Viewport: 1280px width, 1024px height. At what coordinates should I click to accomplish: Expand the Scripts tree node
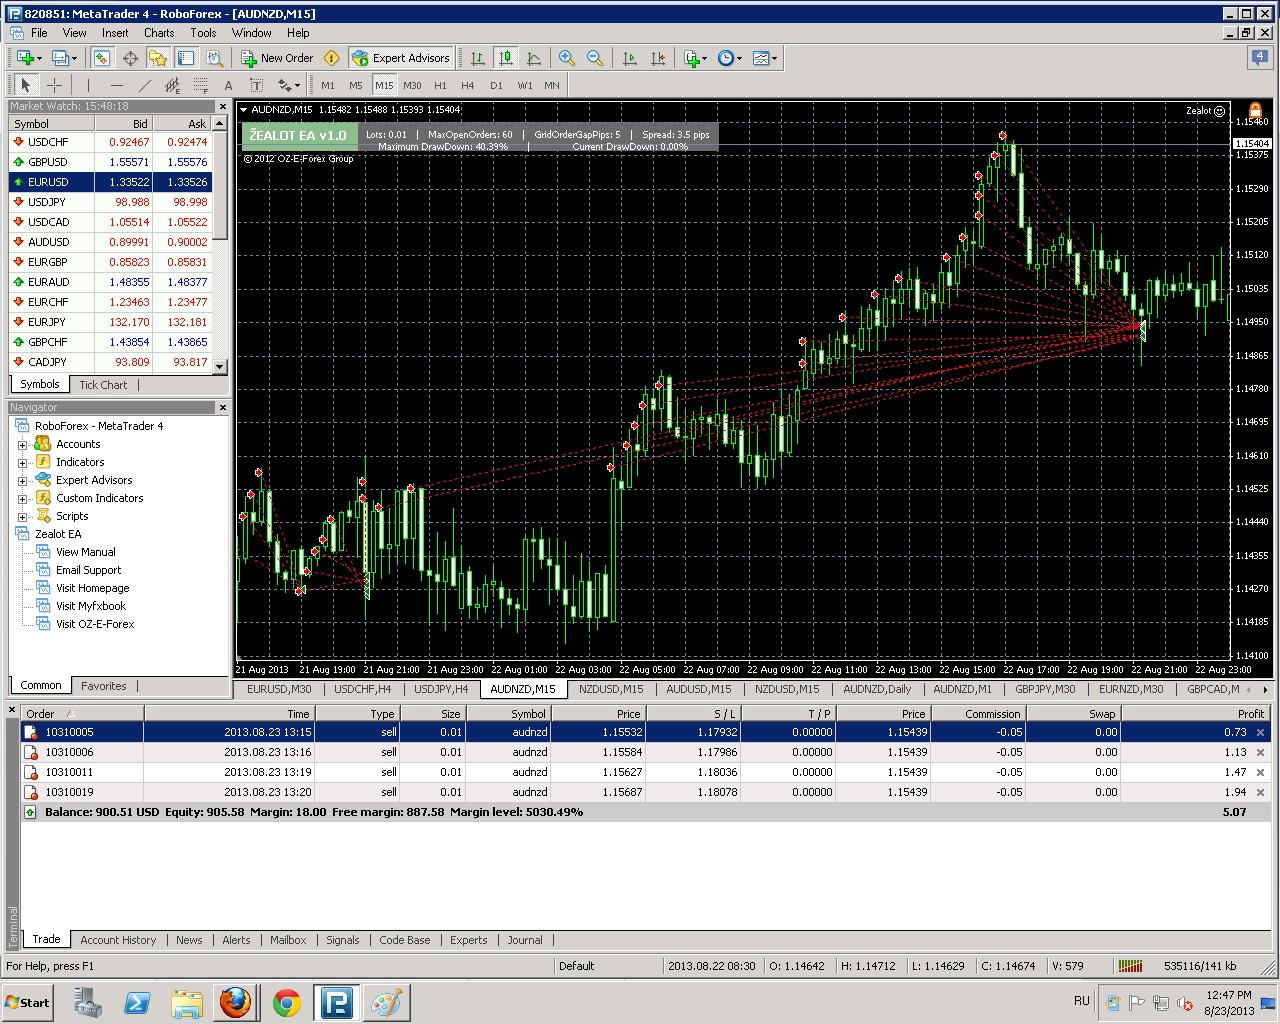23,517
